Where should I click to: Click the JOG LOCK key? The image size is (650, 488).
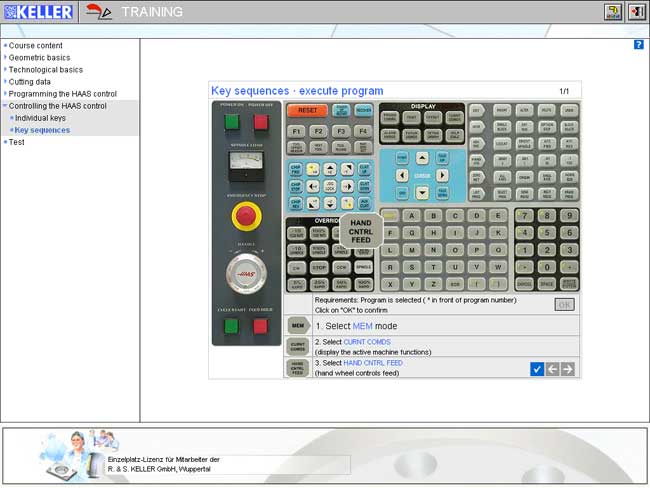(x=330, y=186)
